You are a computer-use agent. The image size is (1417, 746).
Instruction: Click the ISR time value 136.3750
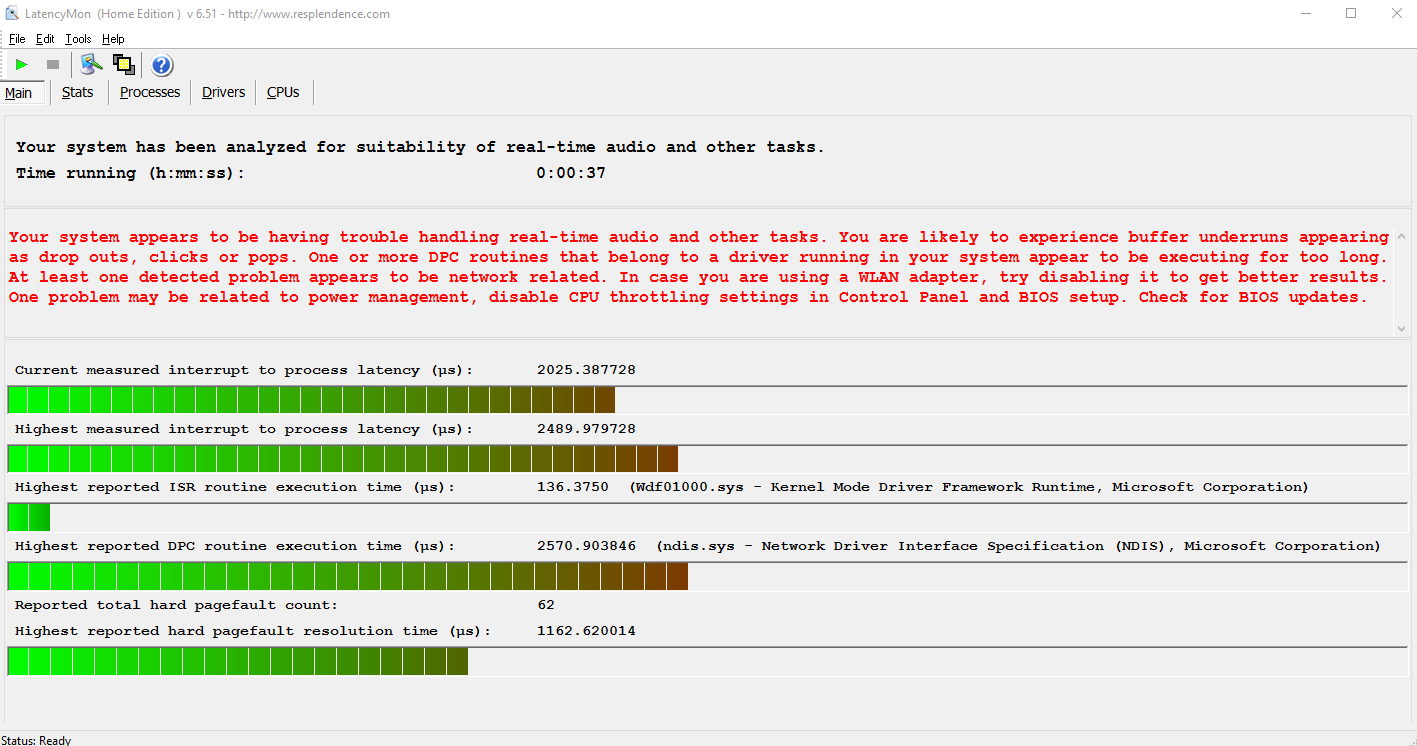[573, 487]
